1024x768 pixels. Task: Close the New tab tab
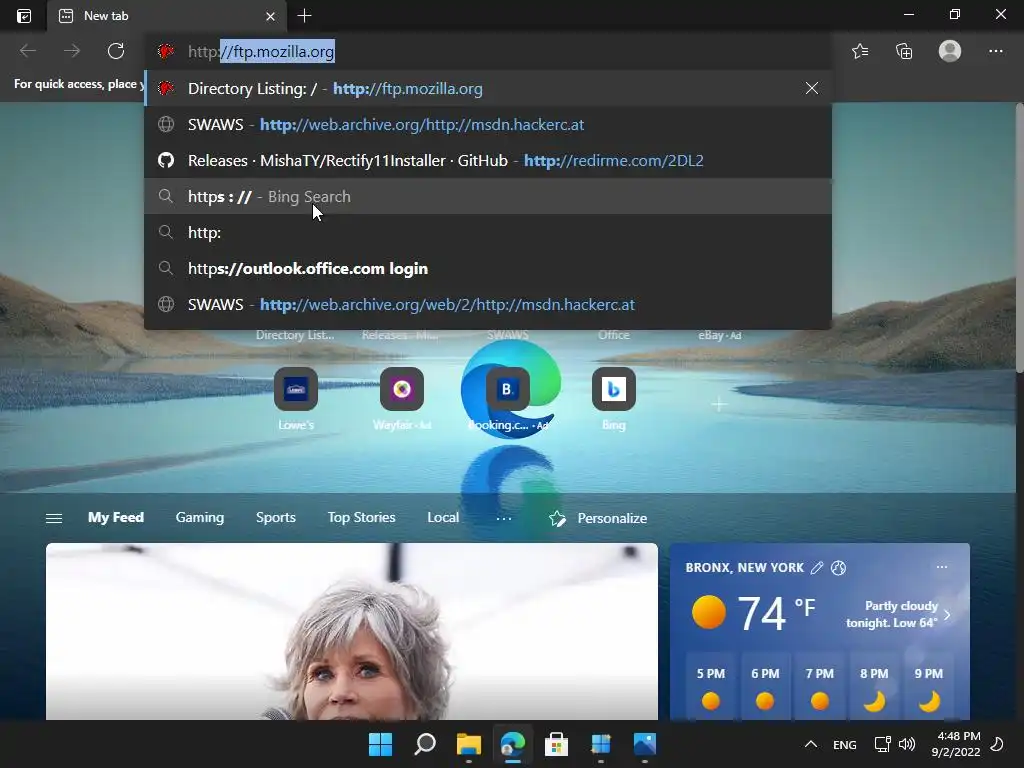270,16
